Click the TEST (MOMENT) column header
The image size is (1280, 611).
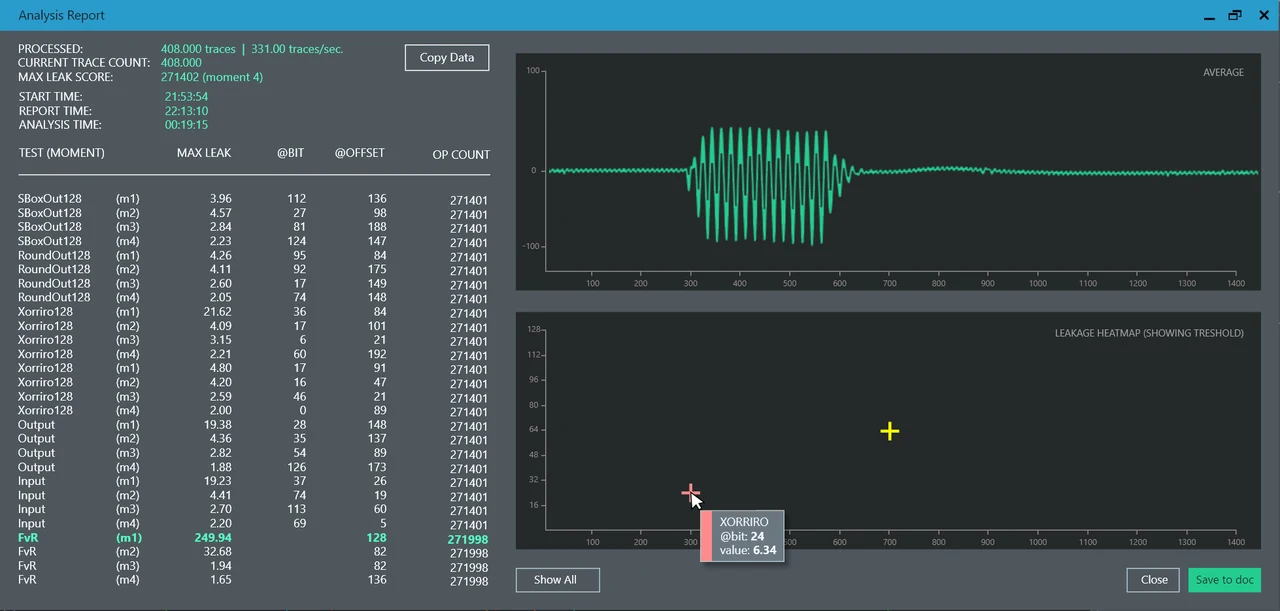[61, 153]
